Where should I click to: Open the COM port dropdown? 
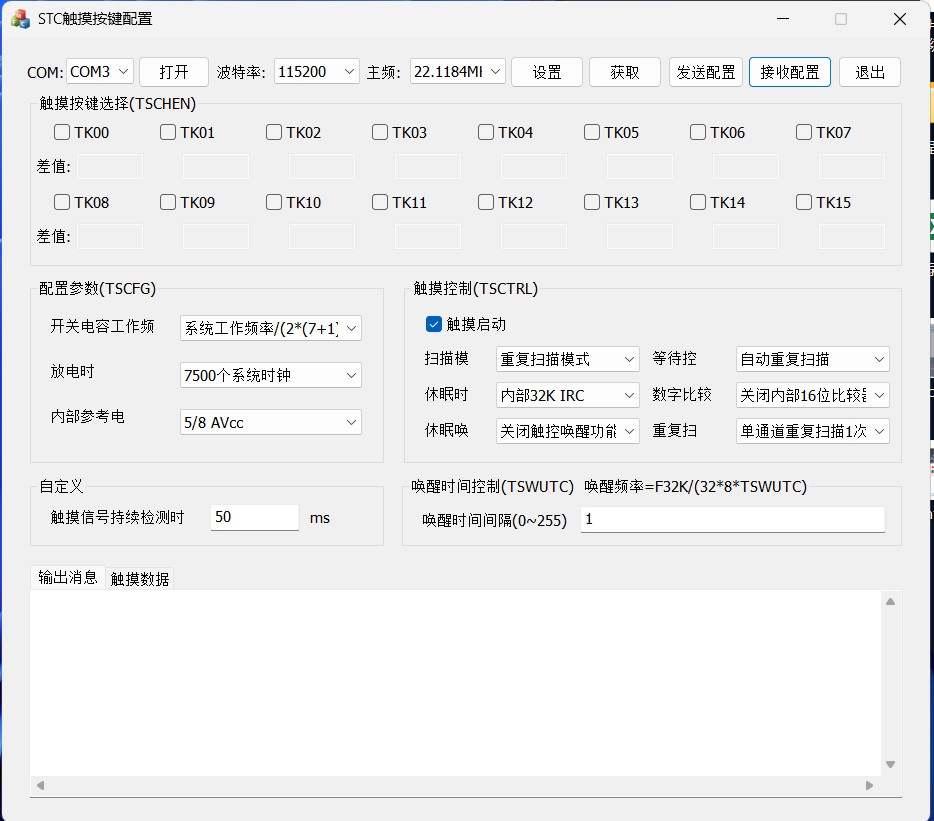[99, 72]
